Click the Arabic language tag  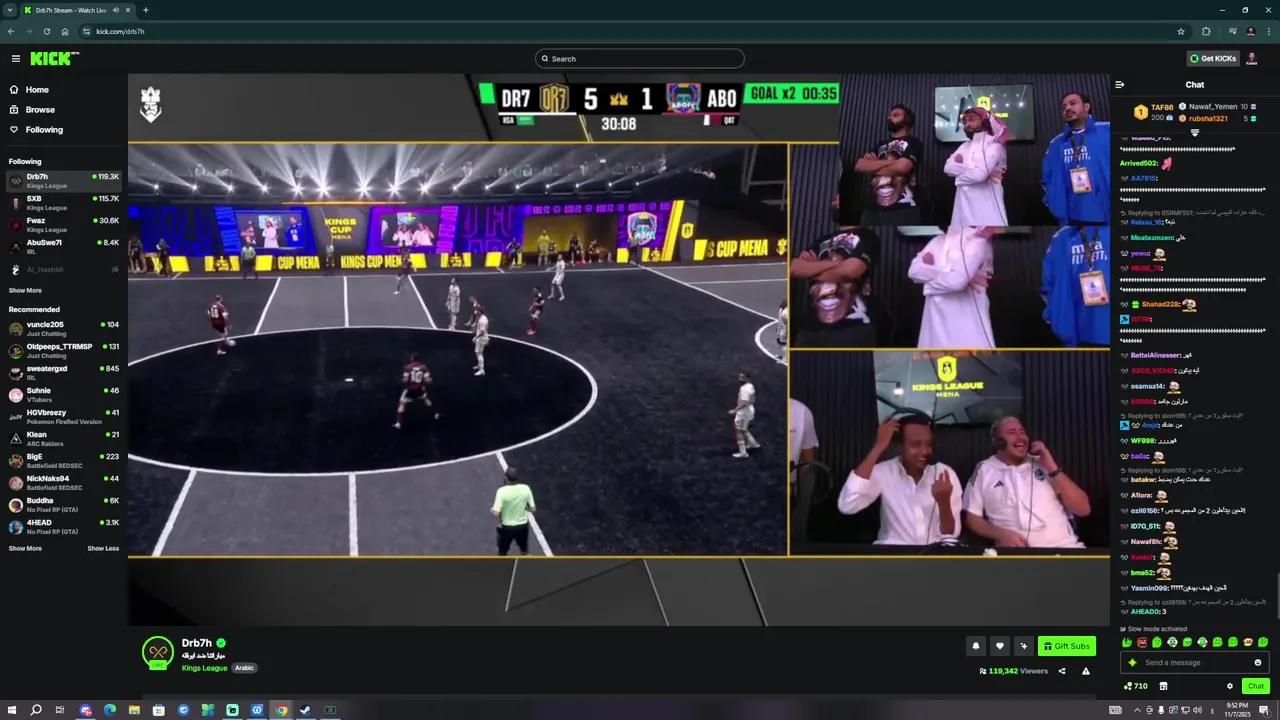(x=245, y=668)
